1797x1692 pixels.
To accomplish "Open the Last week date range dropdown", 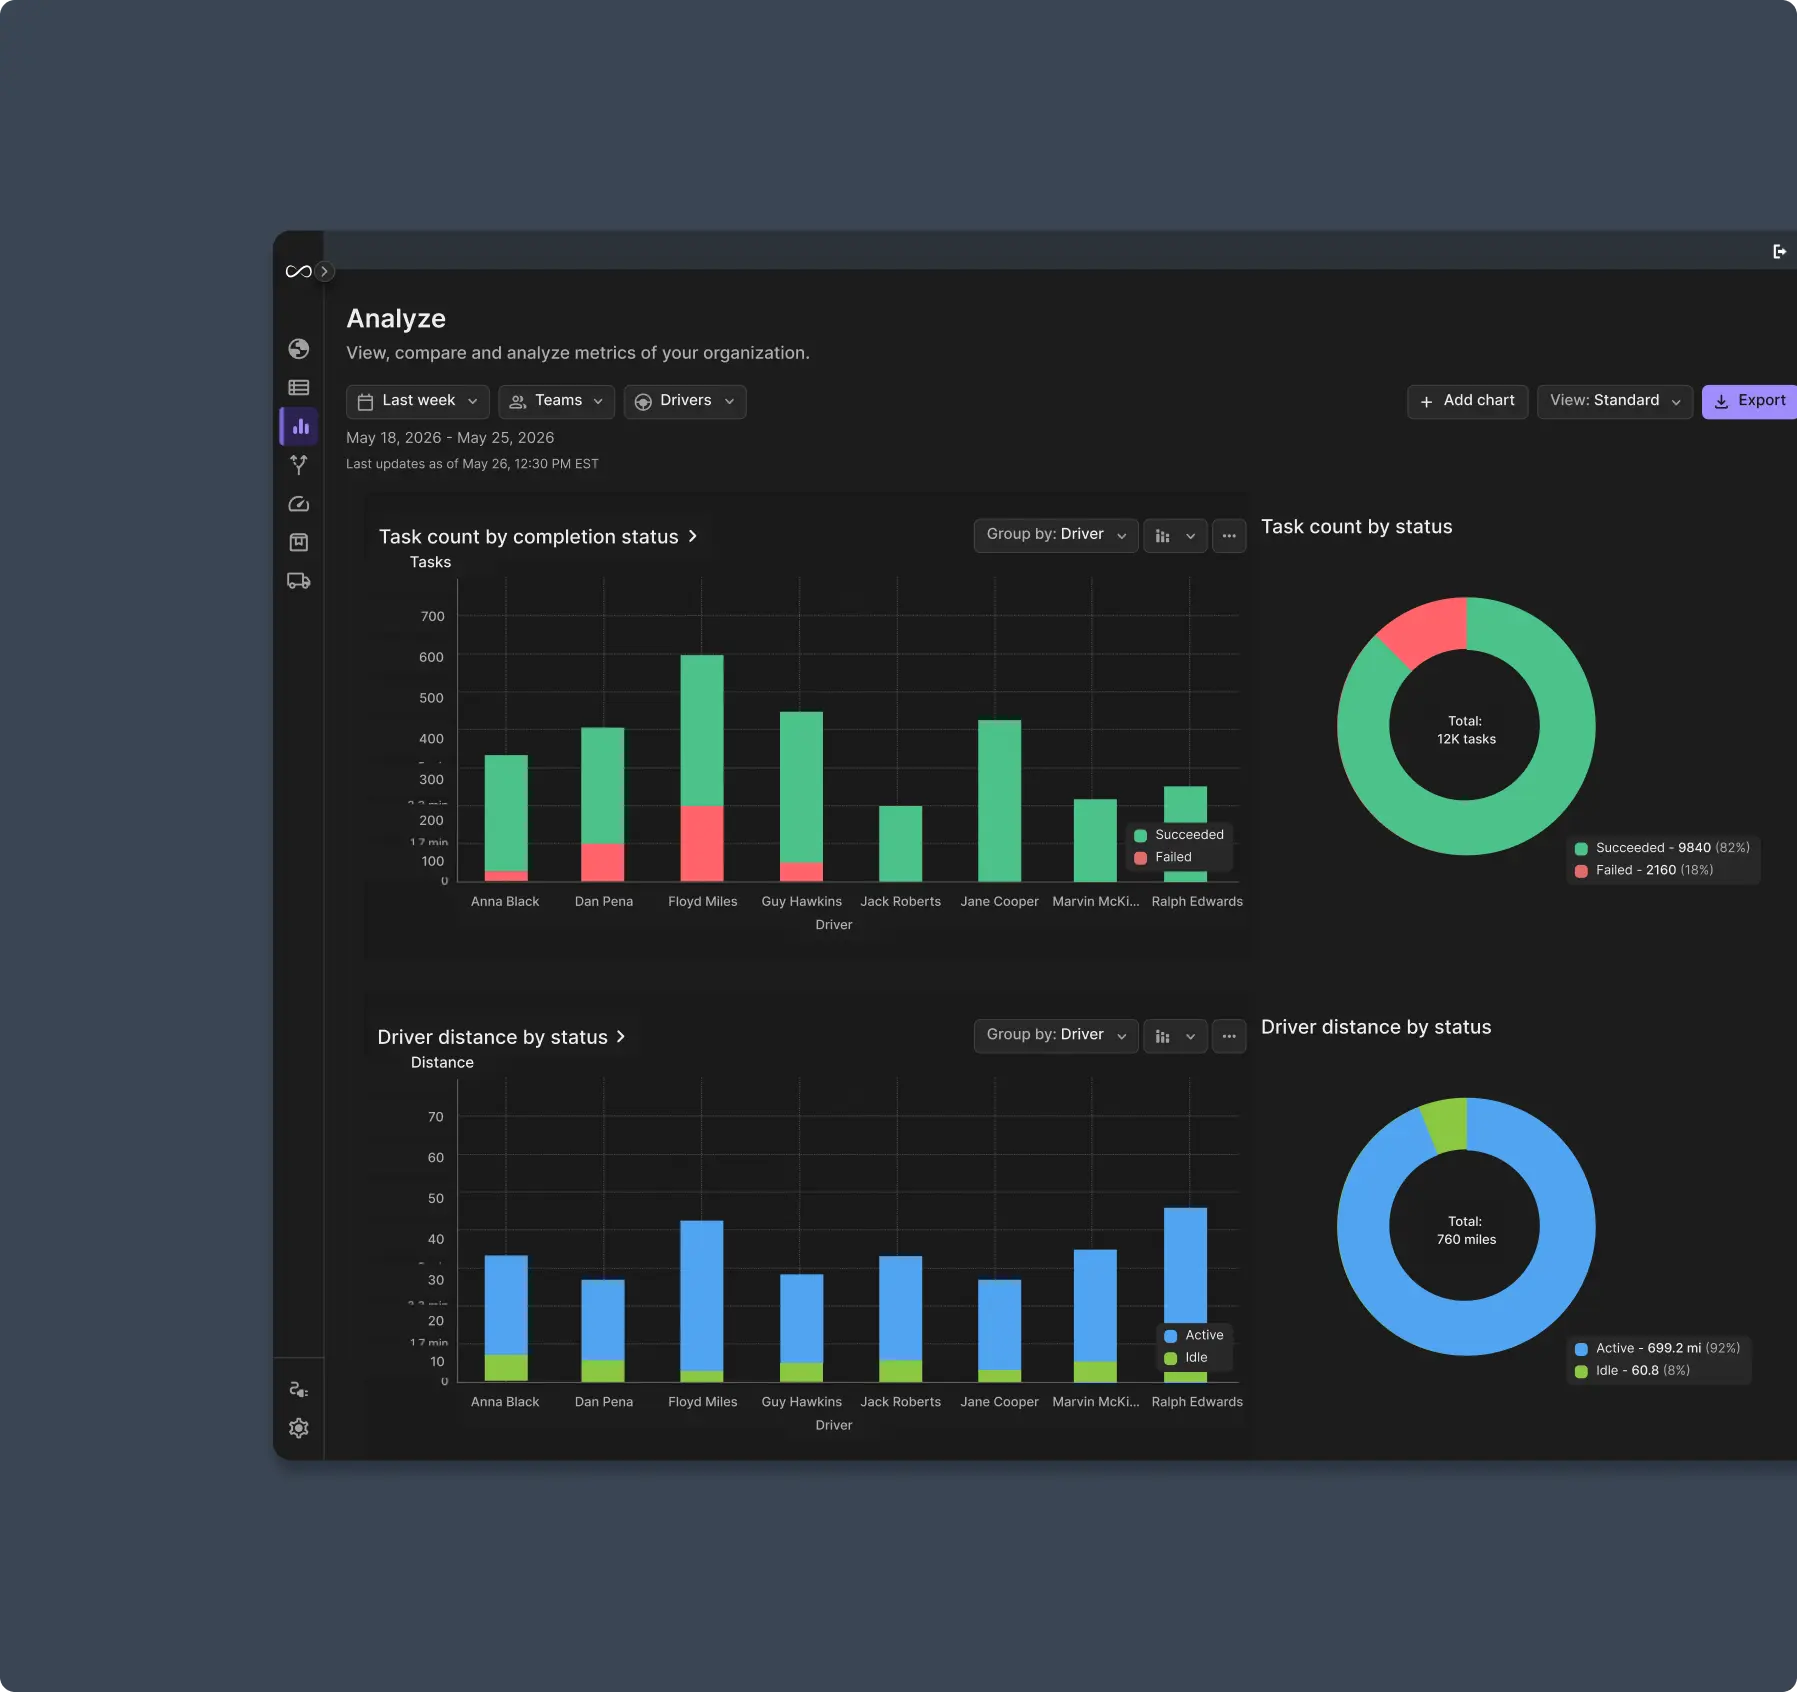I will click(418, 401).
